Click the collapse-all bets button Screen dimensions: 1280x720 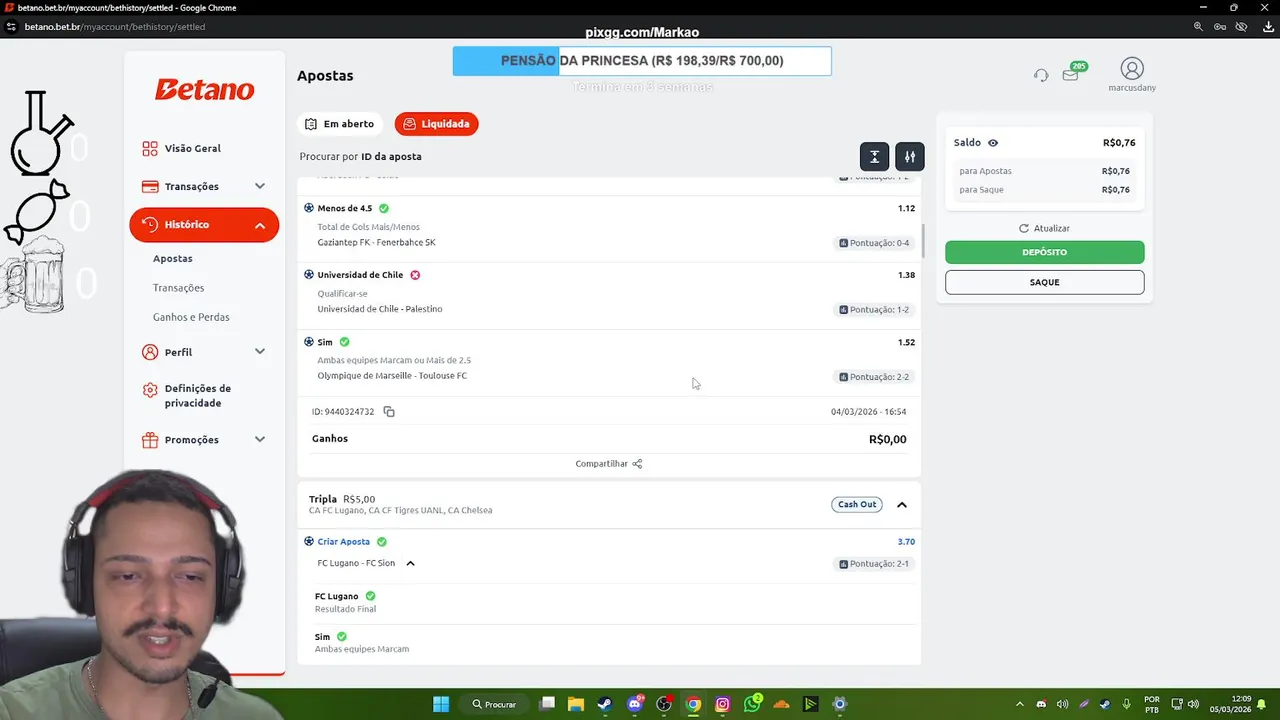coord(874,156)
